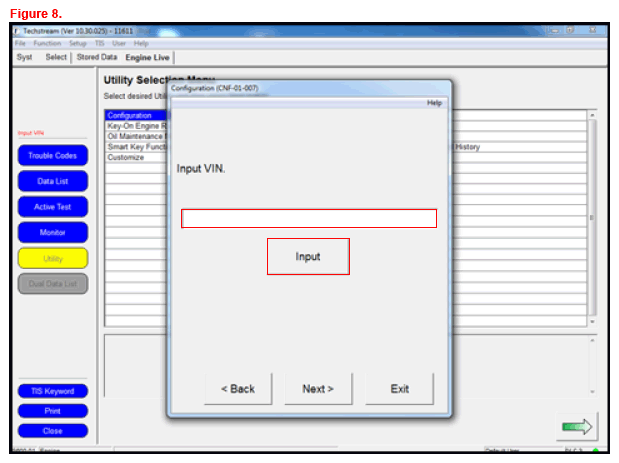Screen dimensions: 619x463
Task: Click the utility list scroll down arrow
Action: tap(592, 322)
